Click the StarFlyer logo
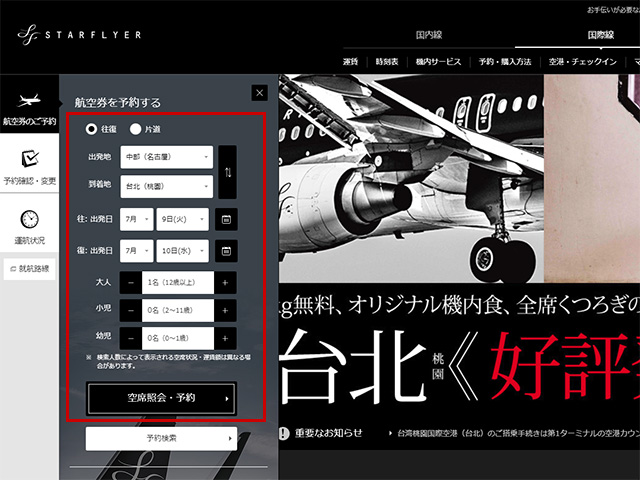640x480 pixels. click(x=79, y=36)
